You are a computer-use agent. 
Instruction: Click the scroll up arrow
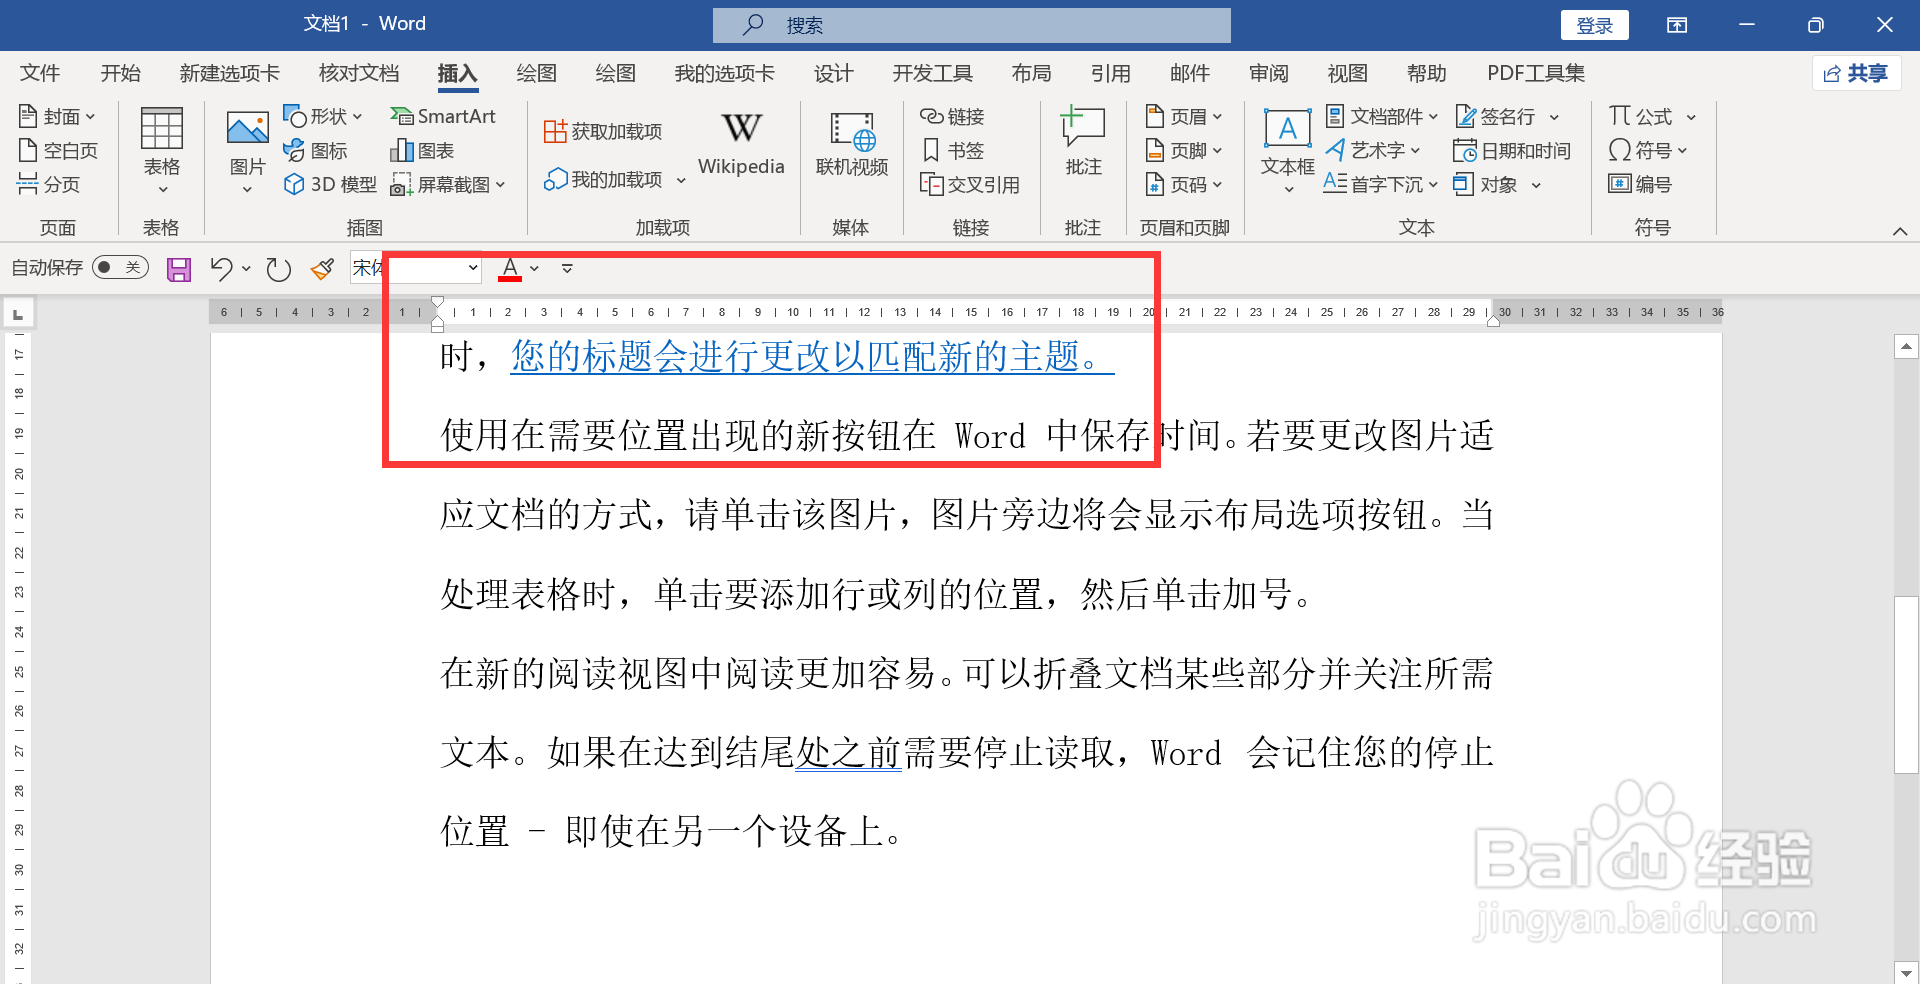tap(1906, 347)
